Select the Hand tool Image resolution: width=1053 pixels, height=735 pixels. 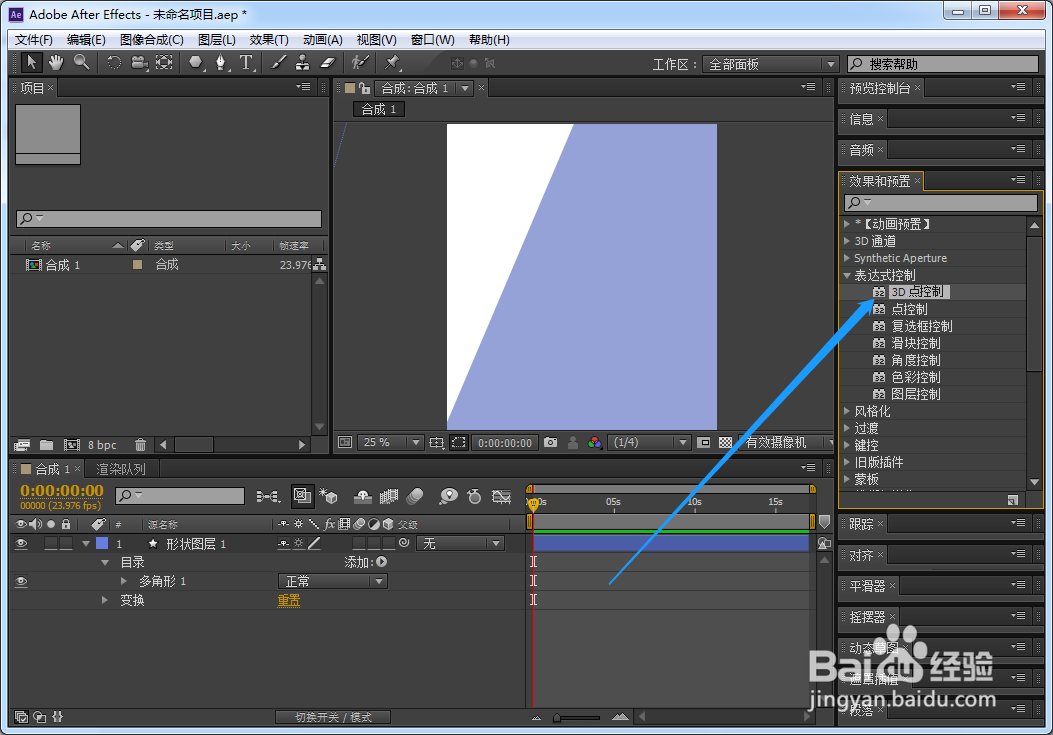tap(56, 63)
